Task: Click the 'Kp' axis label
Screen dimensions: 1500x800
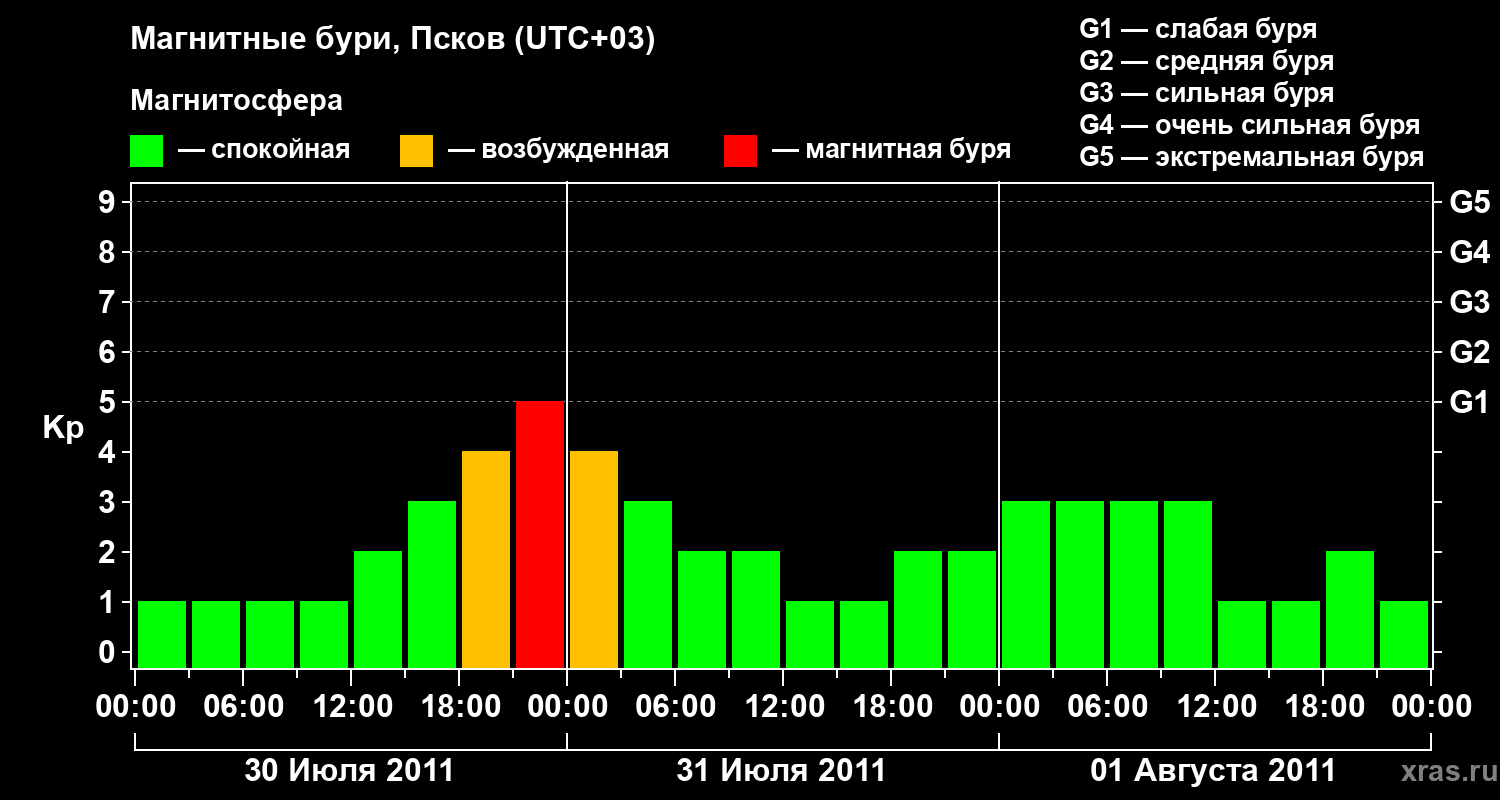Action: click(x=63, y=429)
